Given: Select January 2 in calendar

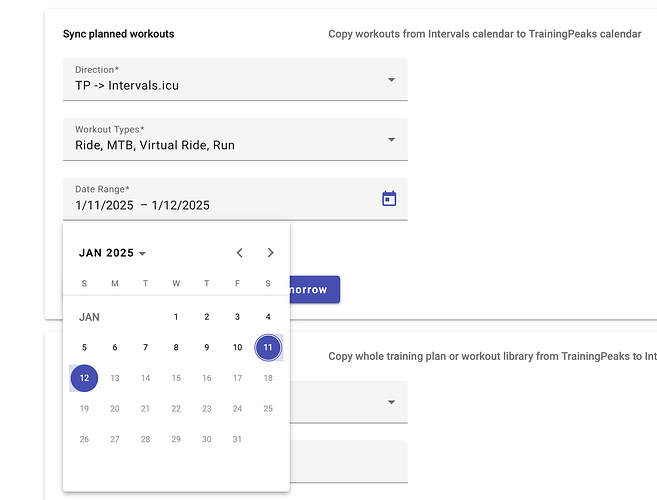Looking at the screenshot, I should click(x=207, y=317).
